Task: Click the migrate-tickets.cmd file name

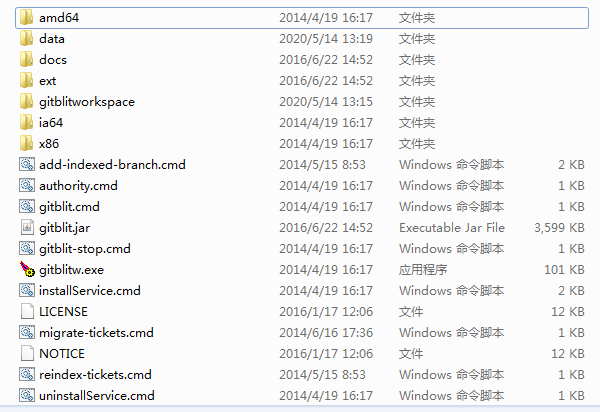Action: pyautogui.click(x=96, y=333)
